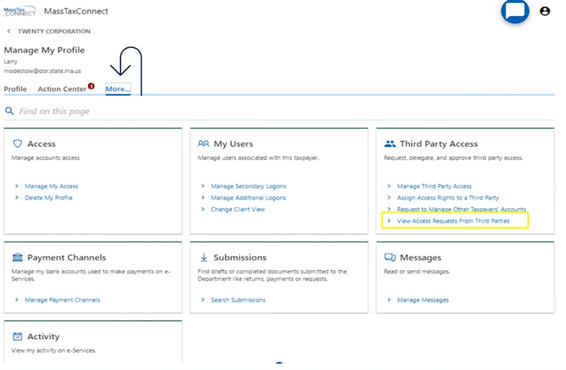Click the Third Party Access group icon
This screenshot has width=566, height=370.
point(390,144)
